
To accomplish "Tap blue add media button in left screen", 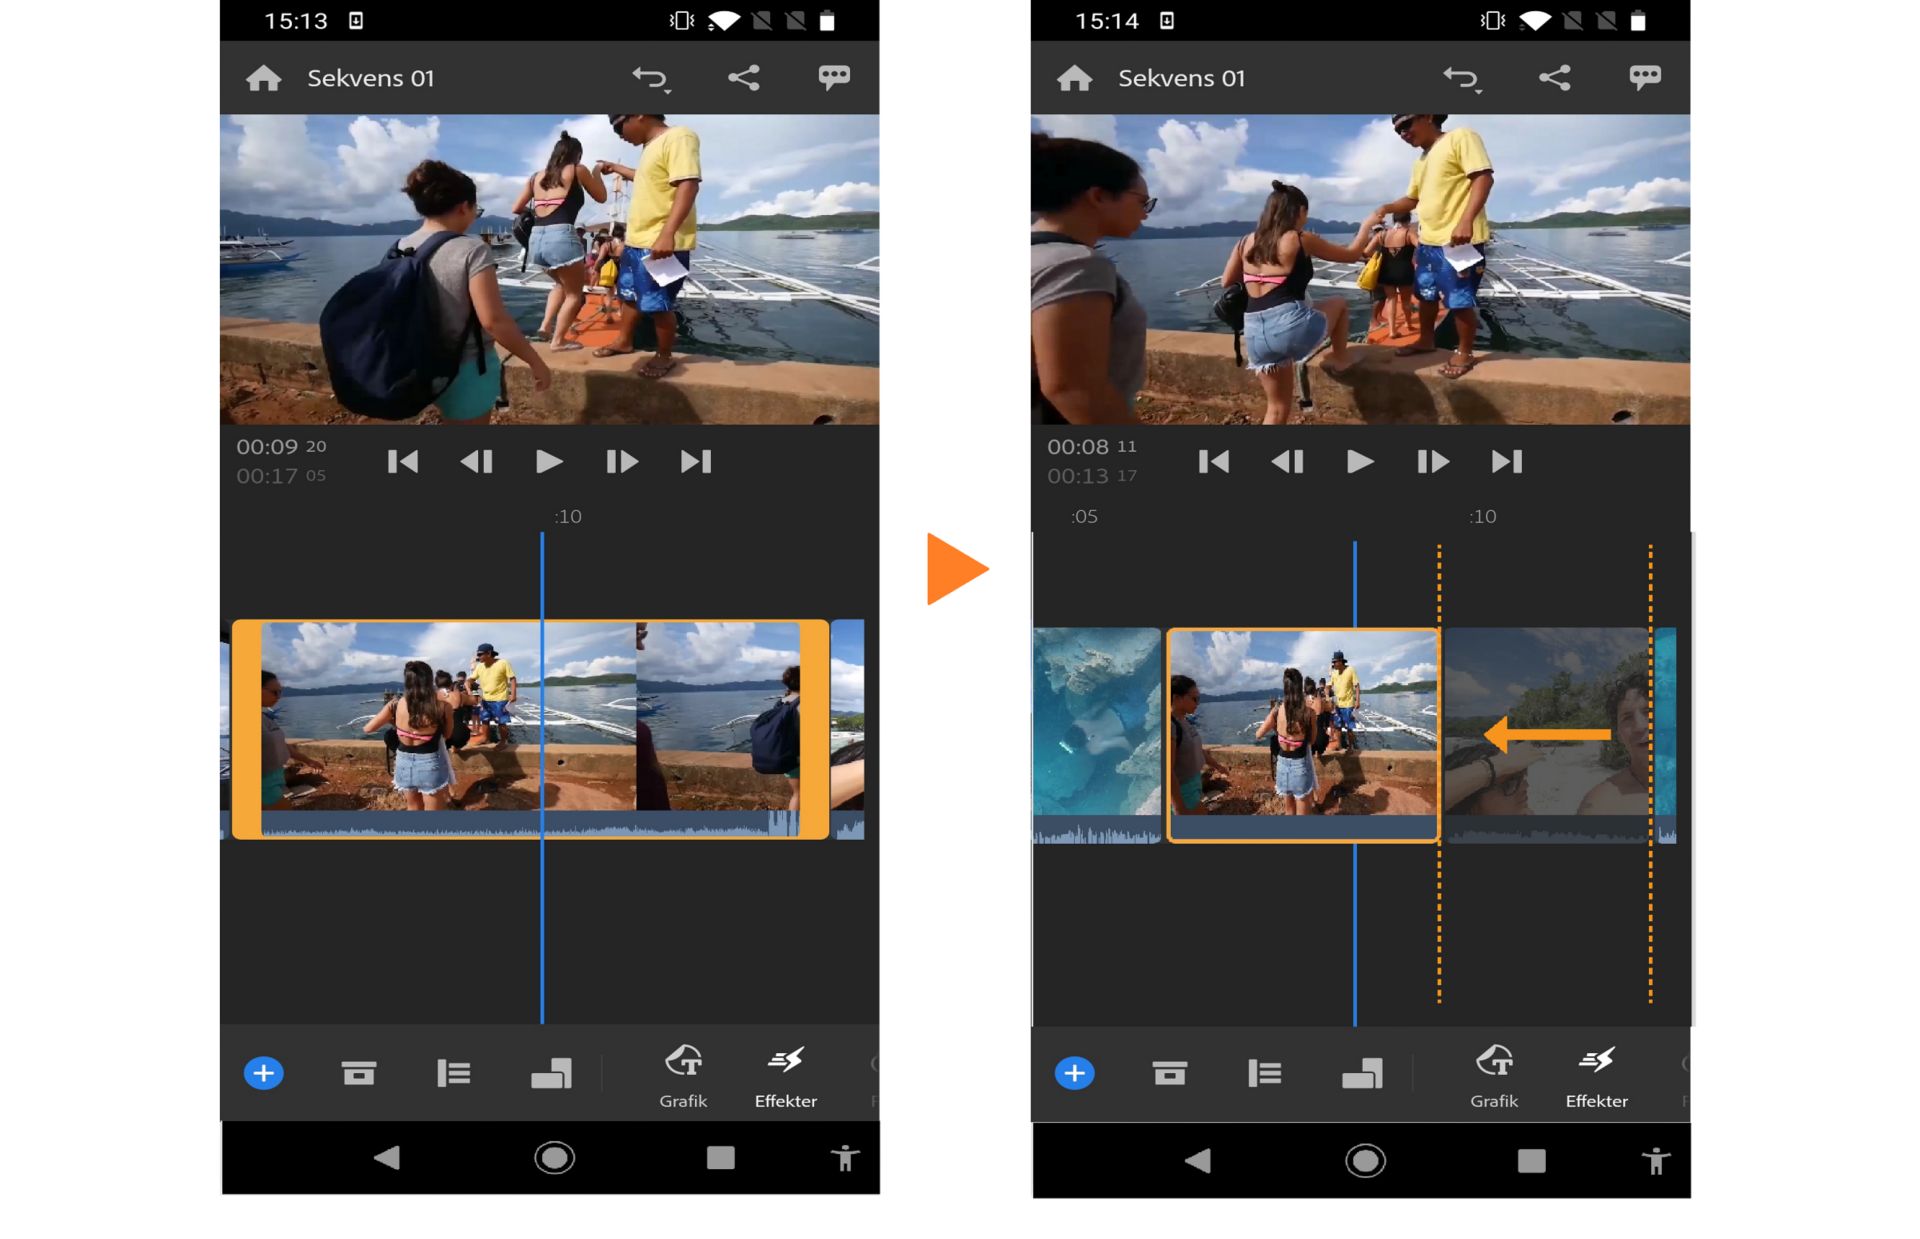I will tap(264, 1073).
